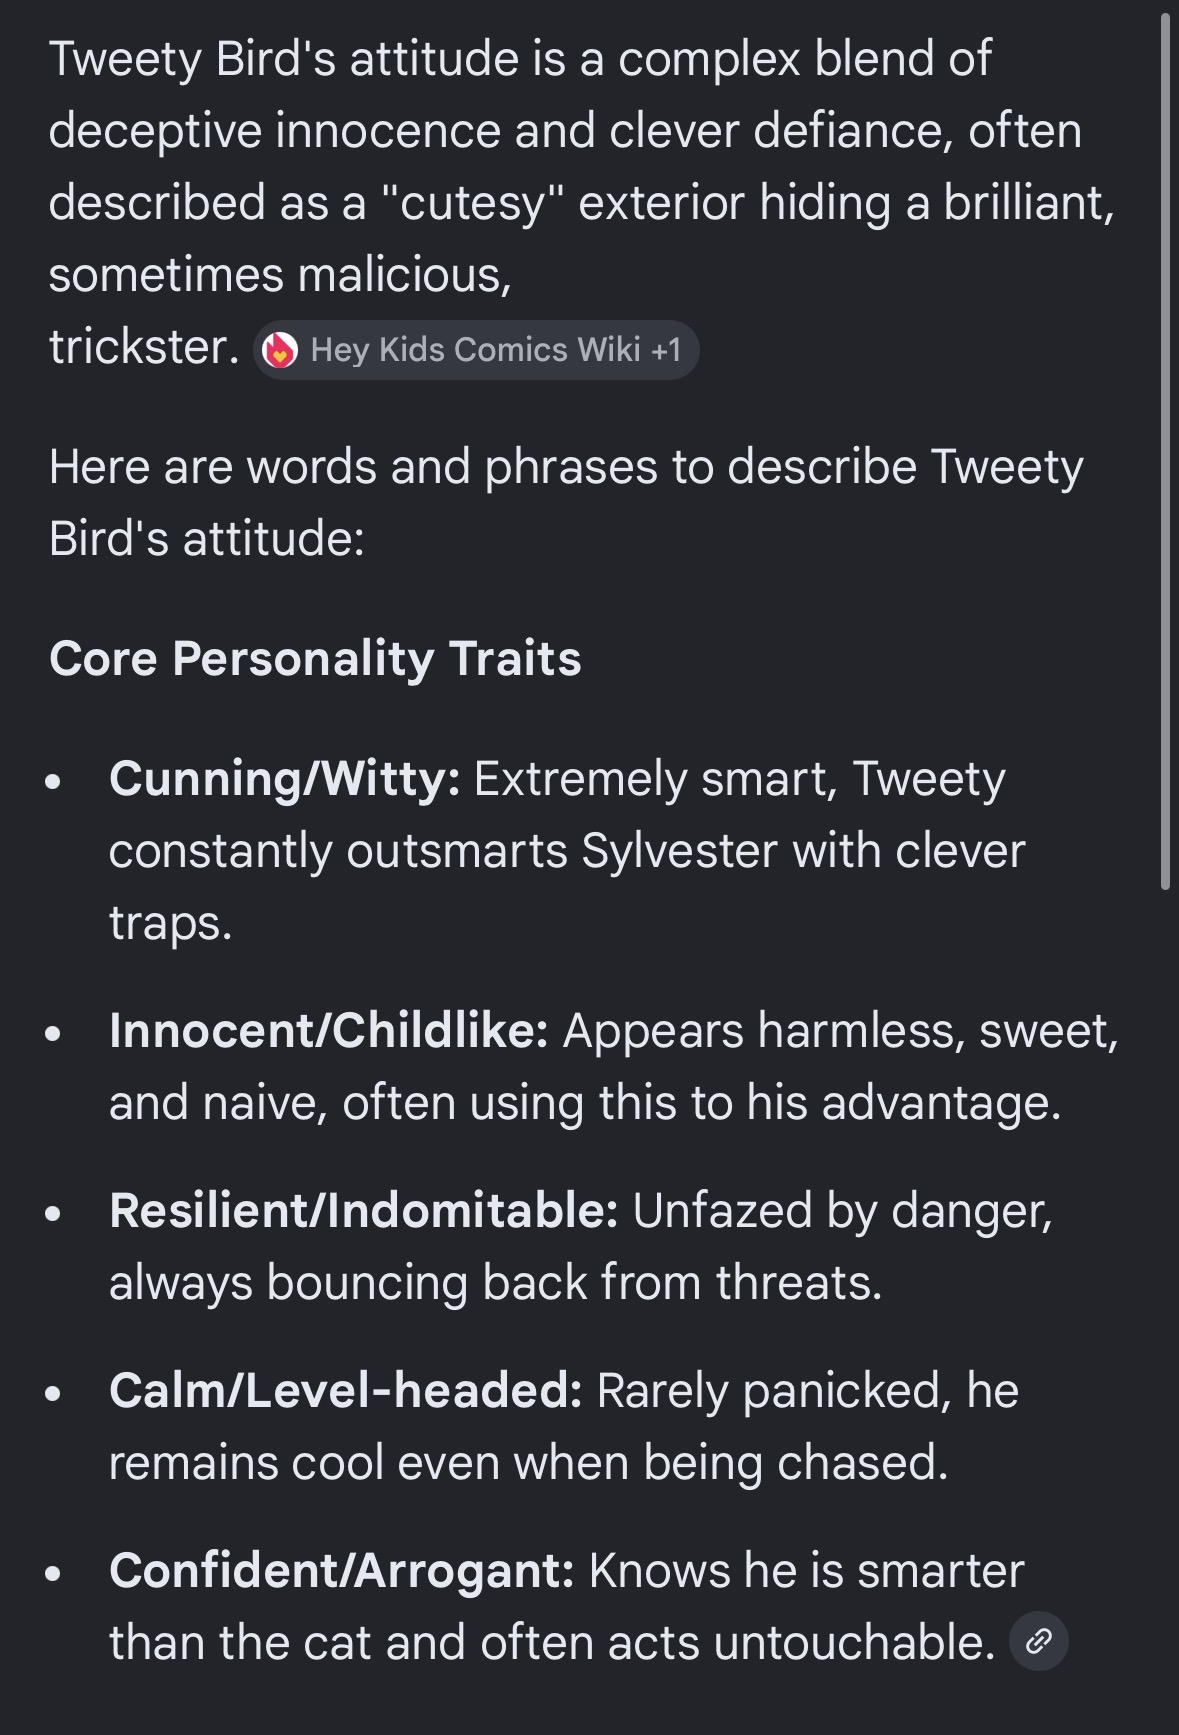Click the opening words "Tweety Bird's attitude is"
Image resolution: width=1179 pixels, height=1735 pixels.
(x=307, y=59)
